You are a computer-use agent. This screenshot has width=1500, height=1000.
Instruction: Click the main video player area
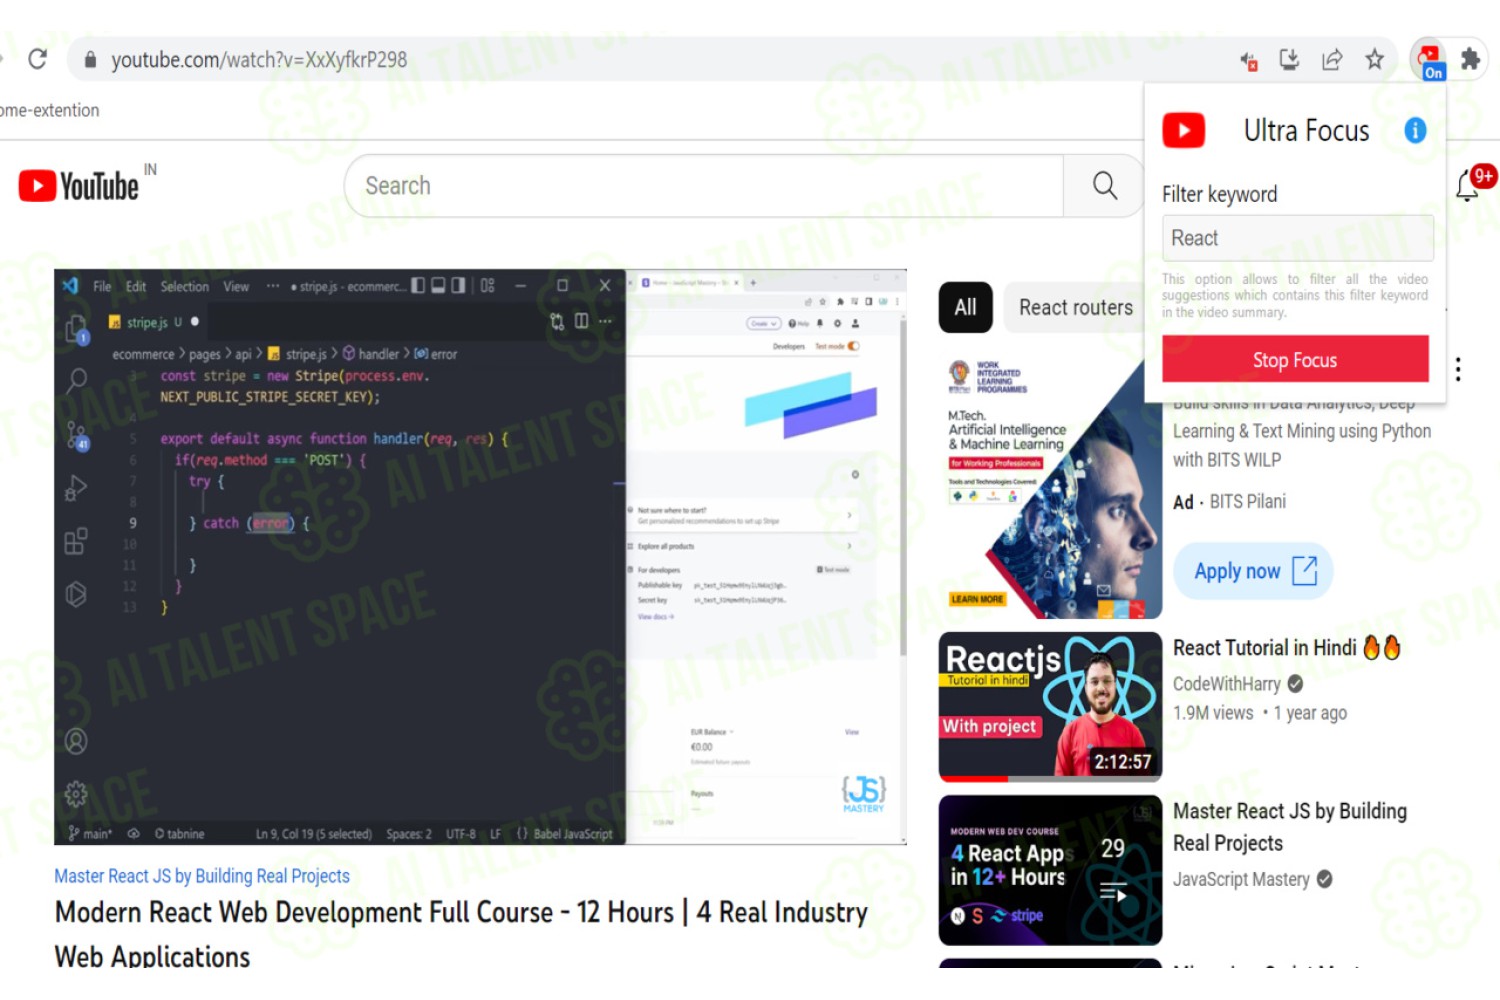coord(480,557)
